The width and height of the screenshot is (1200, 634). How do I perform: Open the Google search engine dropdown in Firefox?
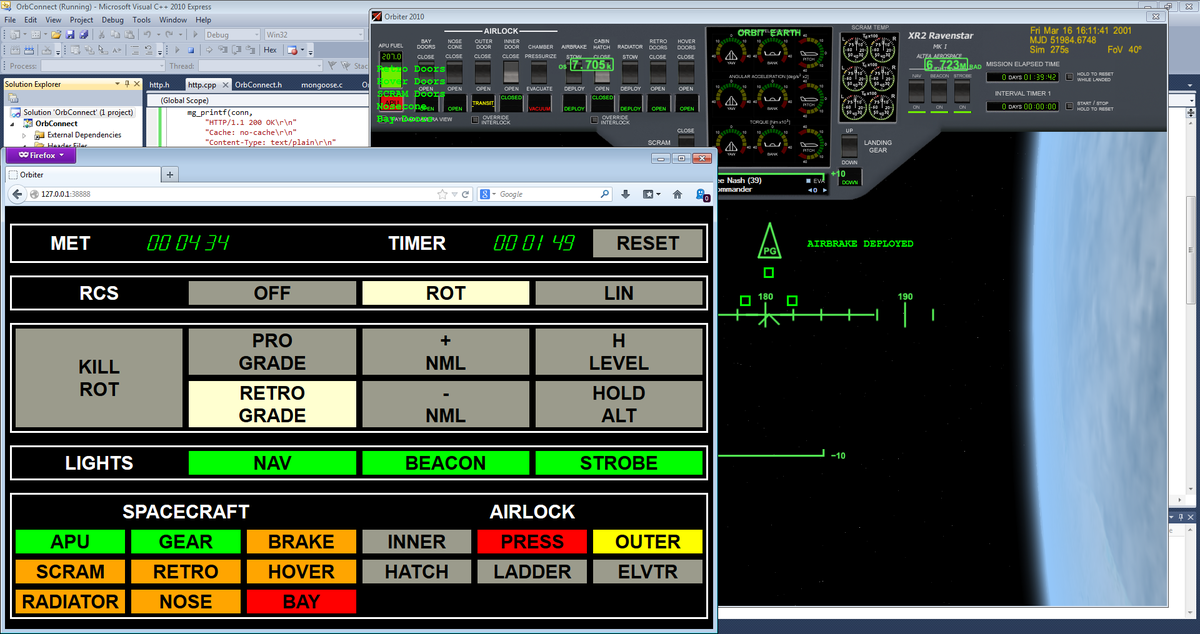coord(489,194)
